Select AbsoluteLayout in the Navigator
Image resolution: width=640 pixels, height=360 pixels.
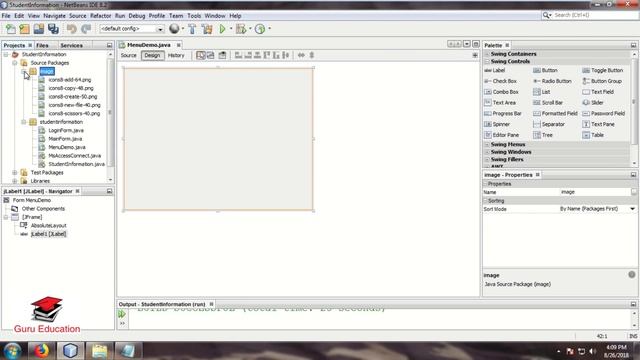coord(48,225)
